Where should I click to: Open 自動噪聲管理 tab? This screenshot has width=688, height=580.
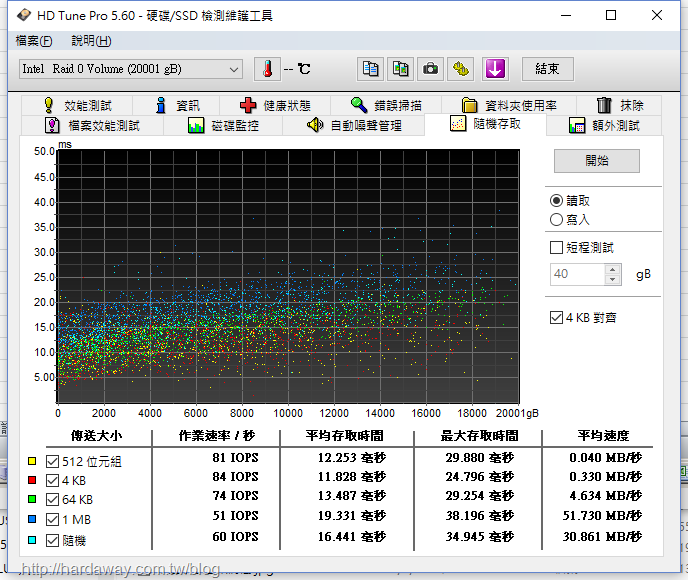click(354, 125)
